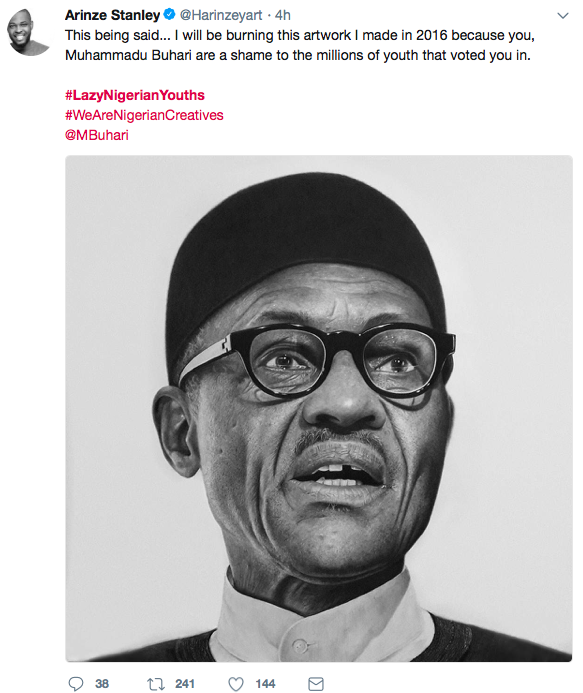This screenshot has width=583, height=693.
Task: Expand the tweet options chevron menu
Action: (x=563, y=16)
